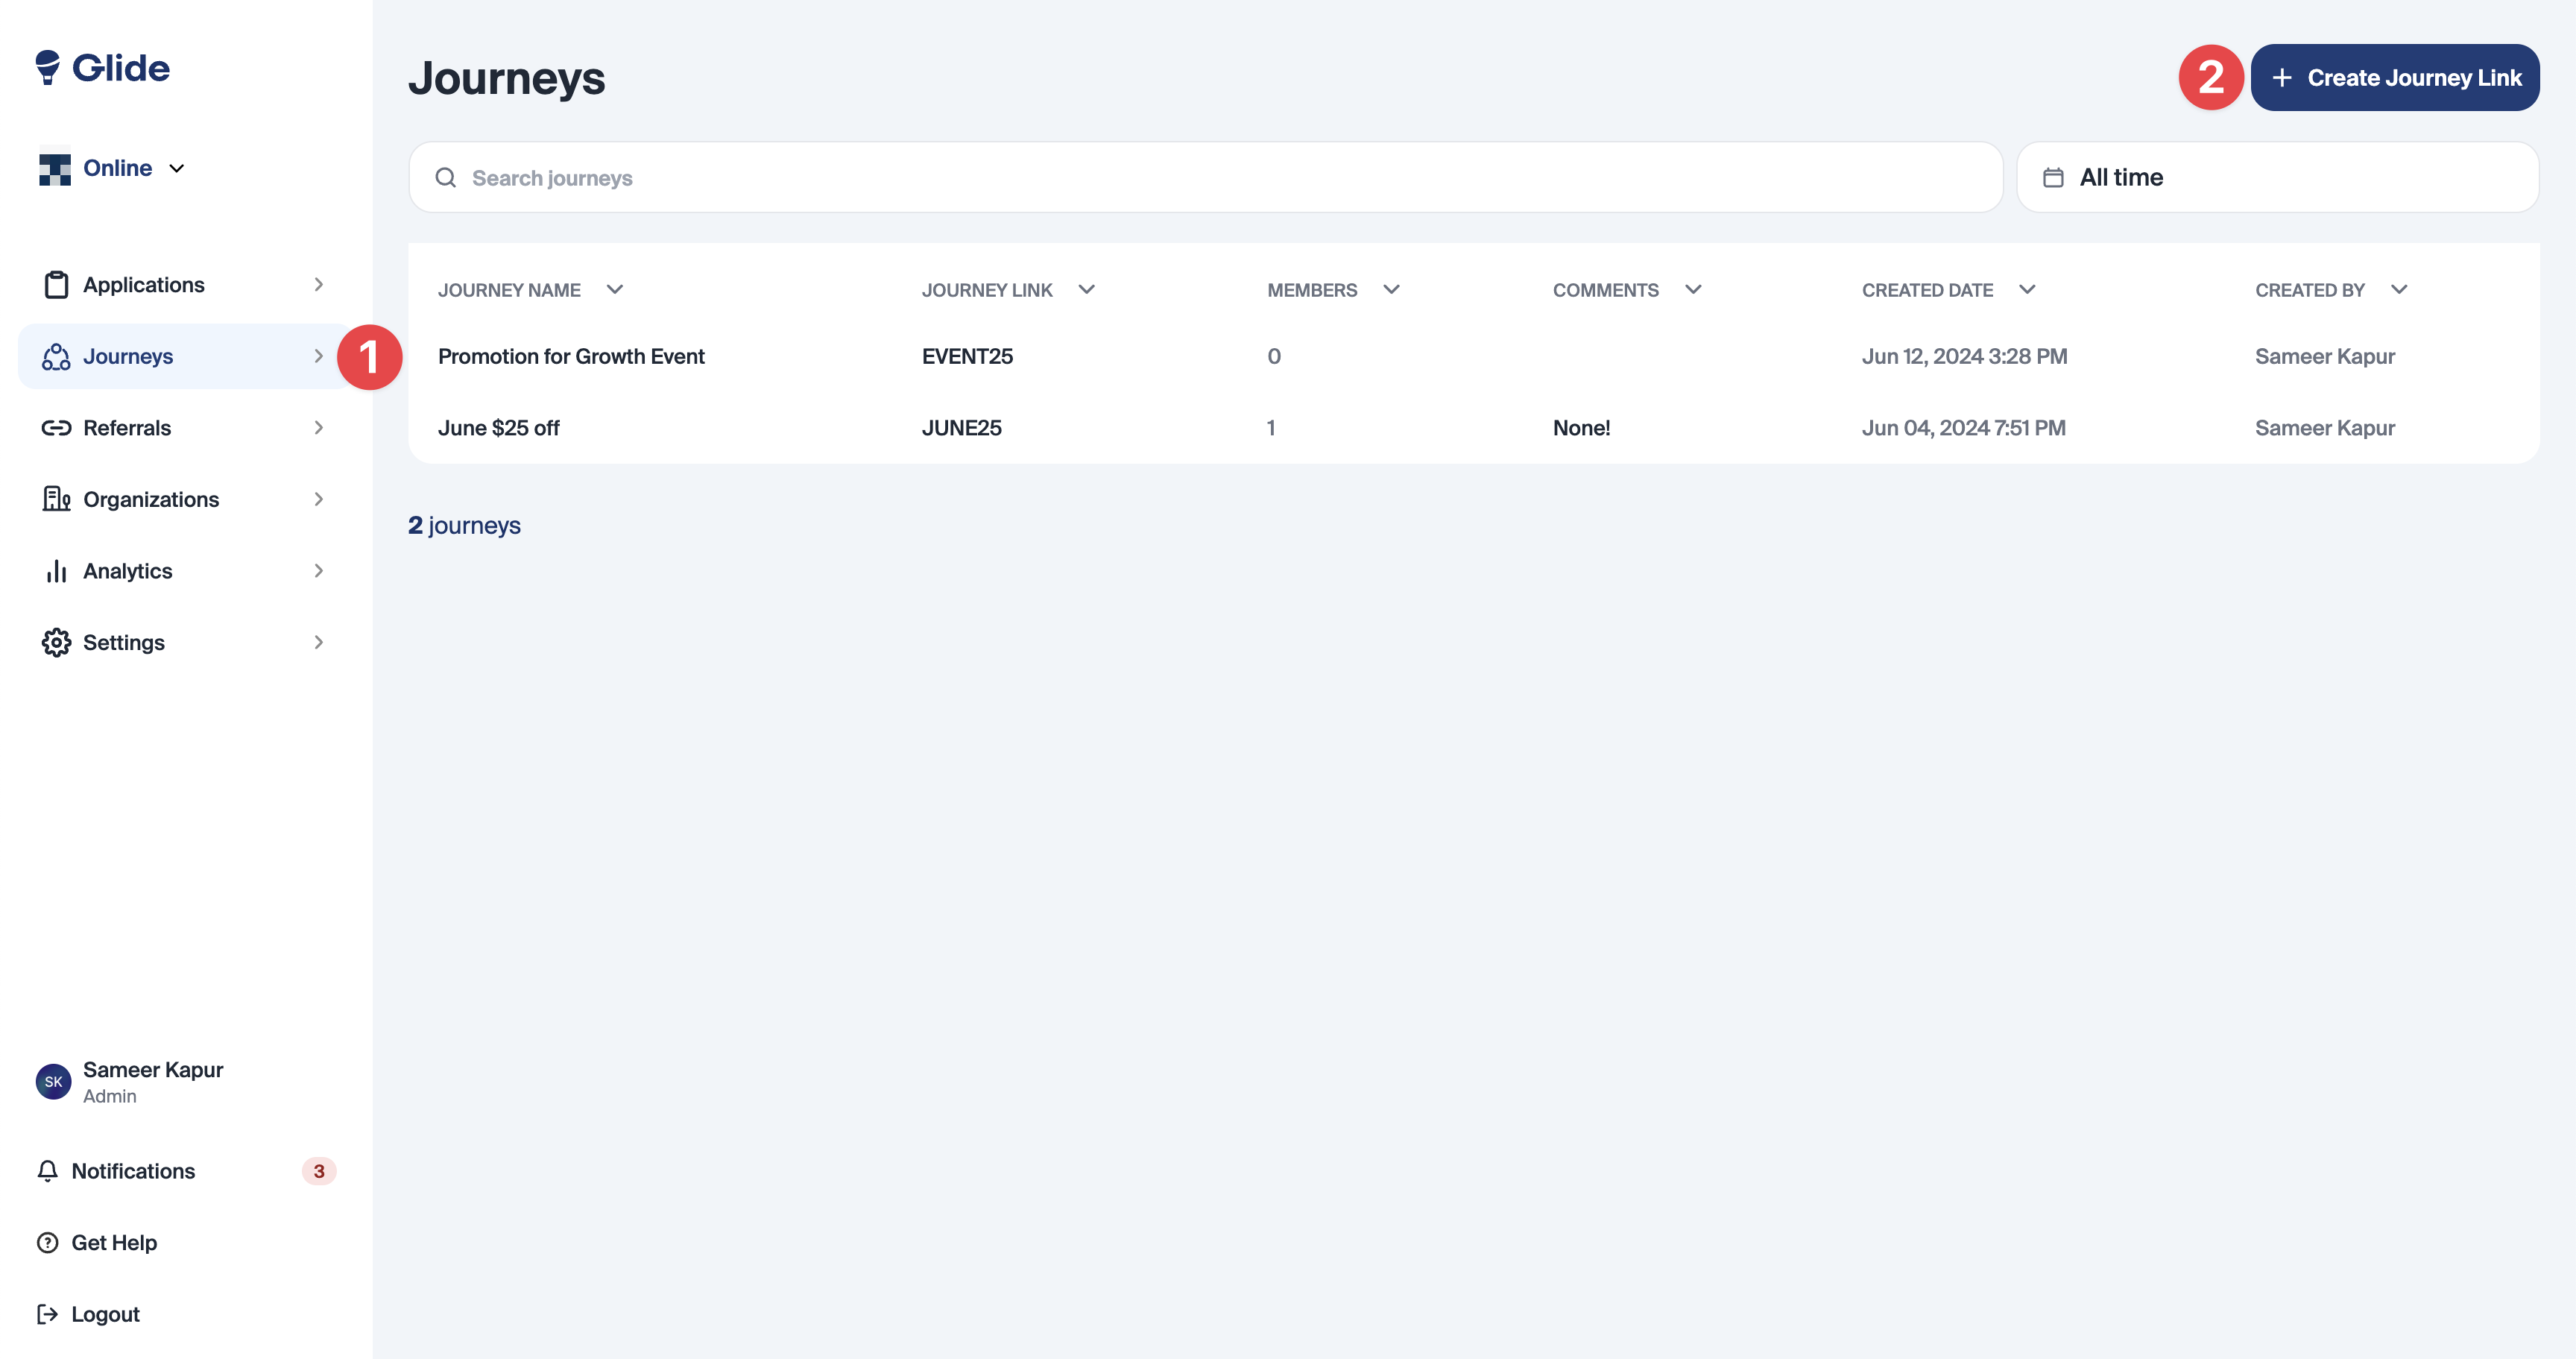Select Logout in the sidebar
Screen dimensions: 2576x1359
pyautogui.click(x=105, y=1314)
